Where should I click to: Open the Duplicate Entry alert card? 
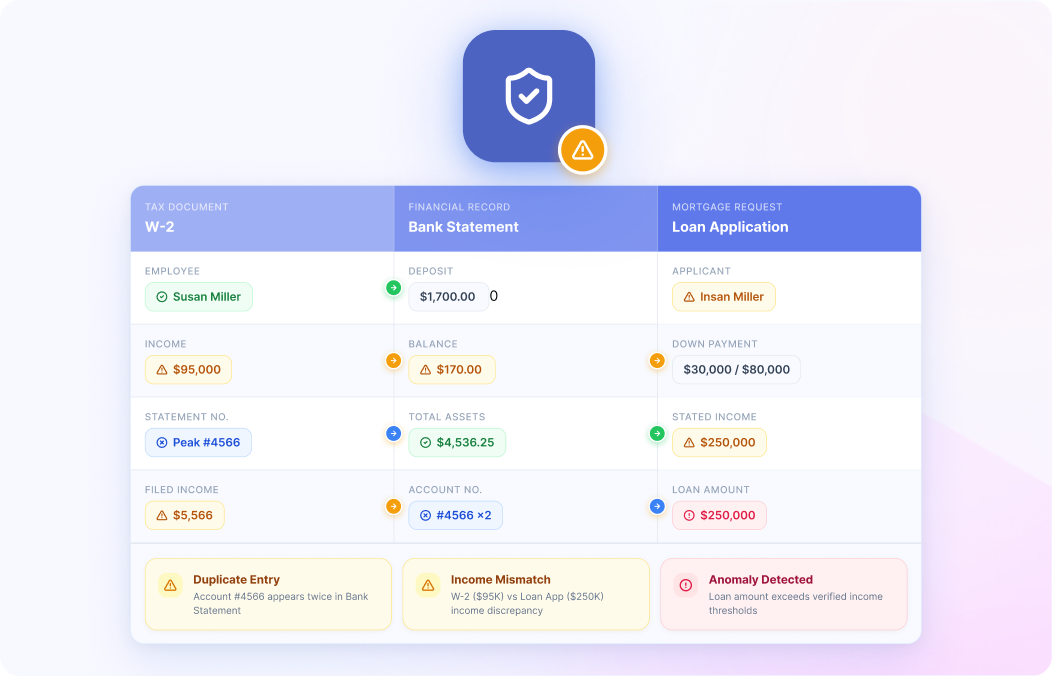click(x=268, y=594)
